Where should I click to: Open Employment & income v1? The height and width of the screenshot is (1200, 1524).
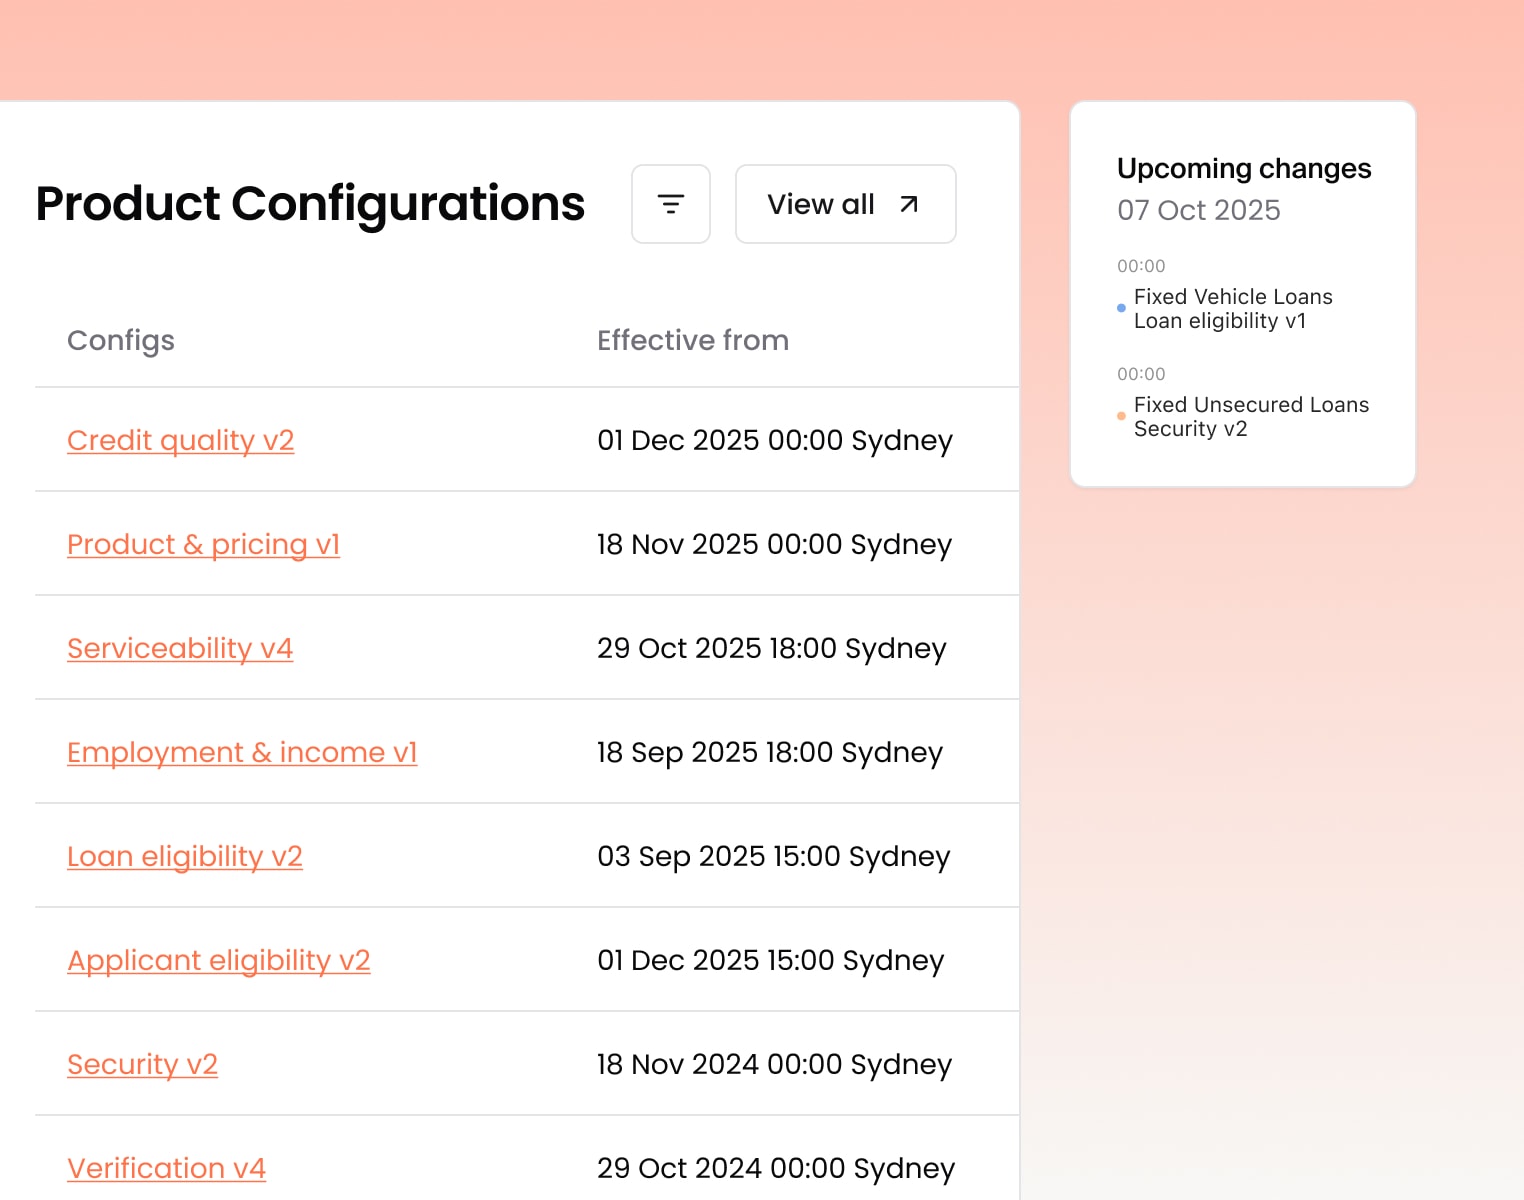241,752
